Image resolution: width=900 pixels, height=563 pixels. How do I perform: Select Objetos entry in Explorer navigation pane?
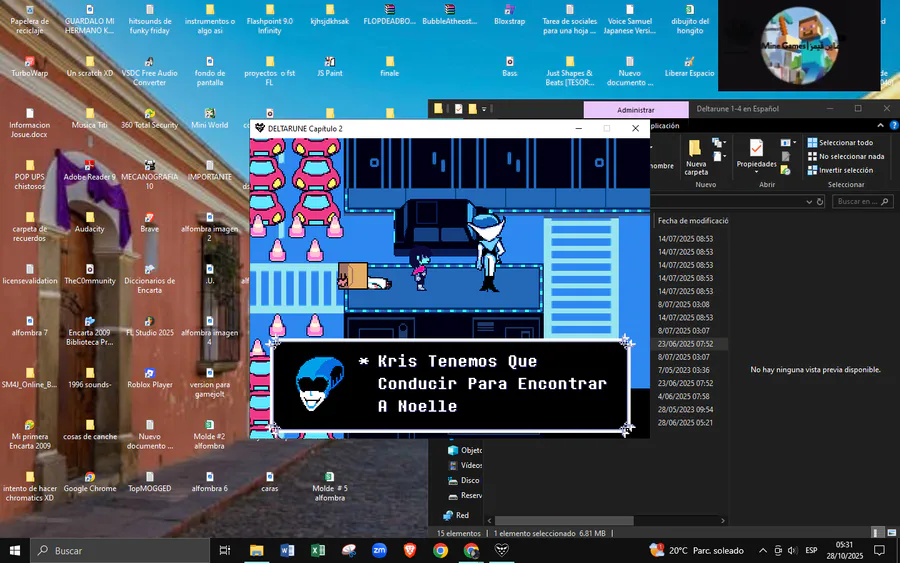465,450
